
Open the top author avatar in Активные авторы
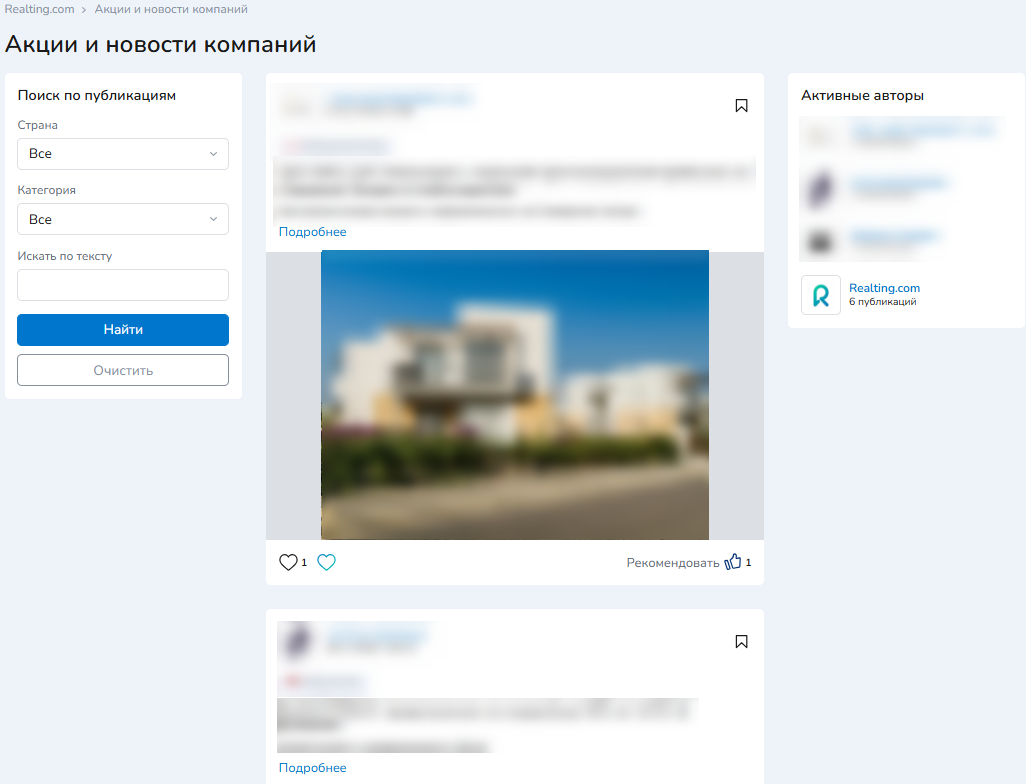coord(821,134)
